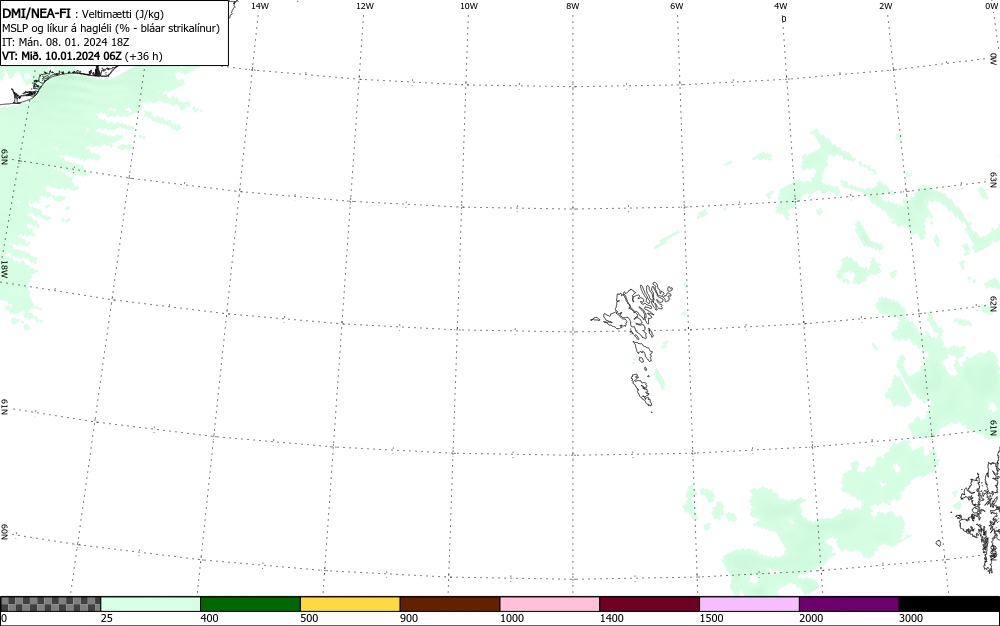Pick the dark maroon 1400–1500 legend swatch
This screenshot has width=1000, height=626.
tap(649, 604)
